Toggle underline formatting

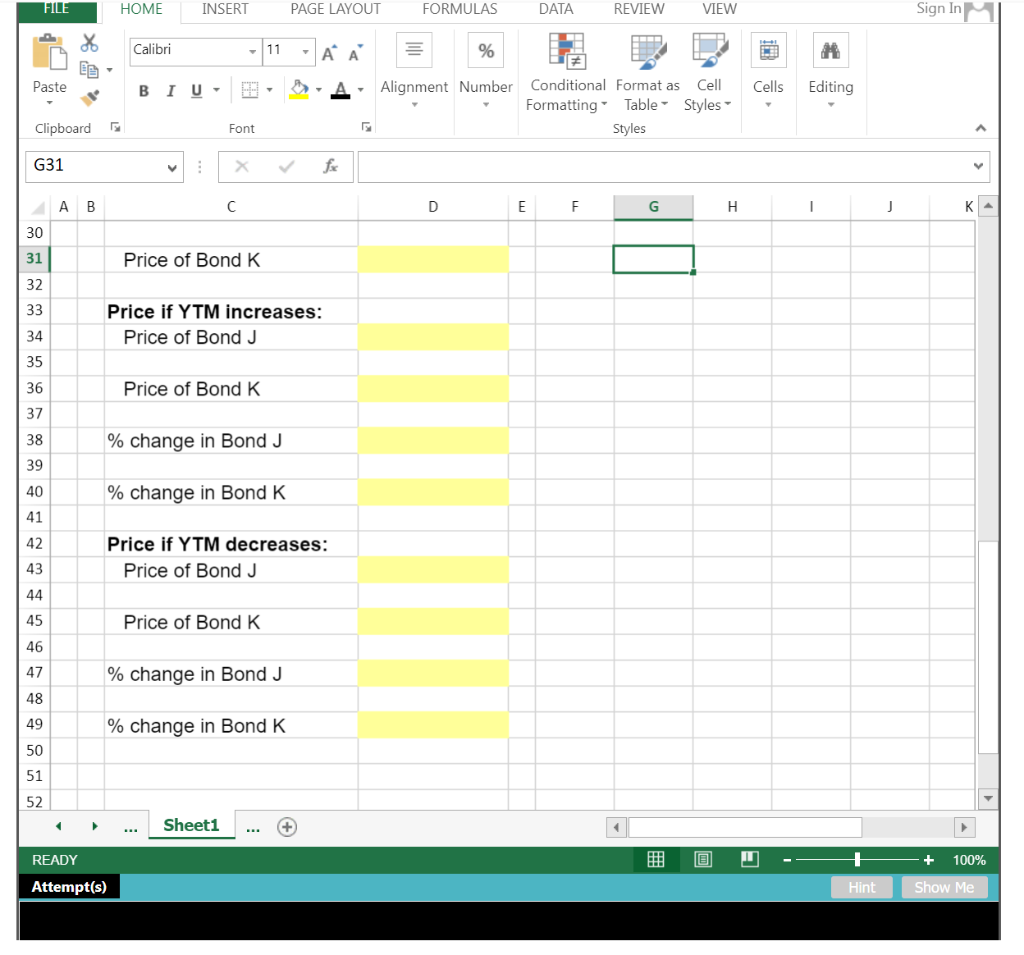(x=195, y=90)
